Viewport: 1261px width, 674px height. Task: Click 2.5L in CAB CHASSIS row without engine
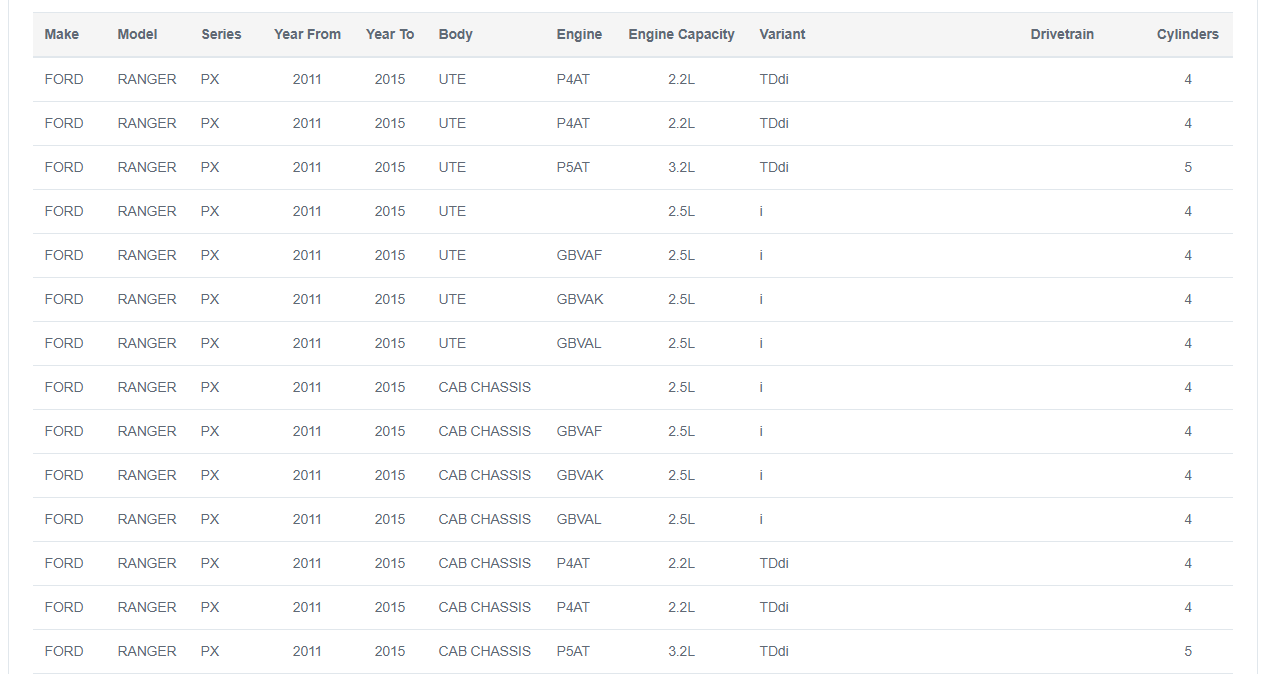coord(681,387)
